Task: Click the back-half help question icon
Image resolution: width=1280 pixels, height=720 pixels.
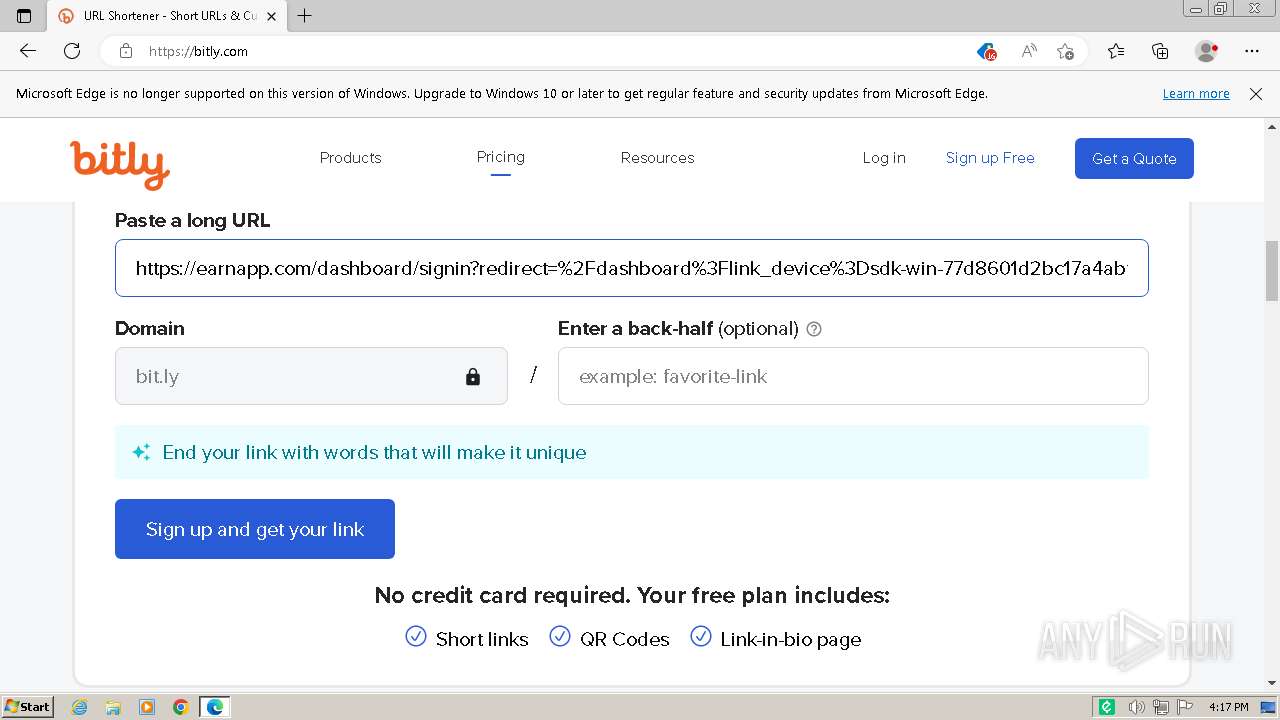Action: [x=814, y=329]
